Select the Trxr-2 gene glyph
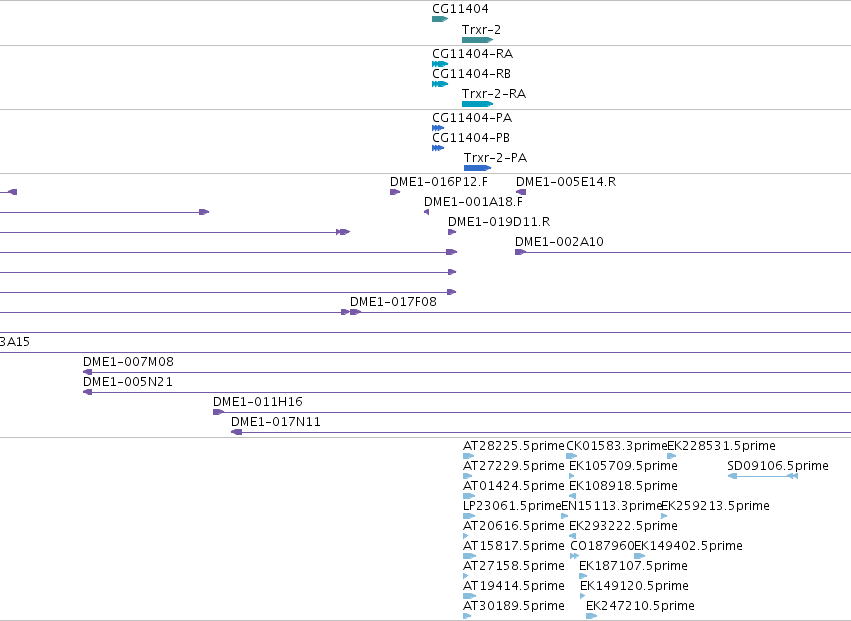The height and width of the screenshot is (621, 851). click(x=478, y=40)
